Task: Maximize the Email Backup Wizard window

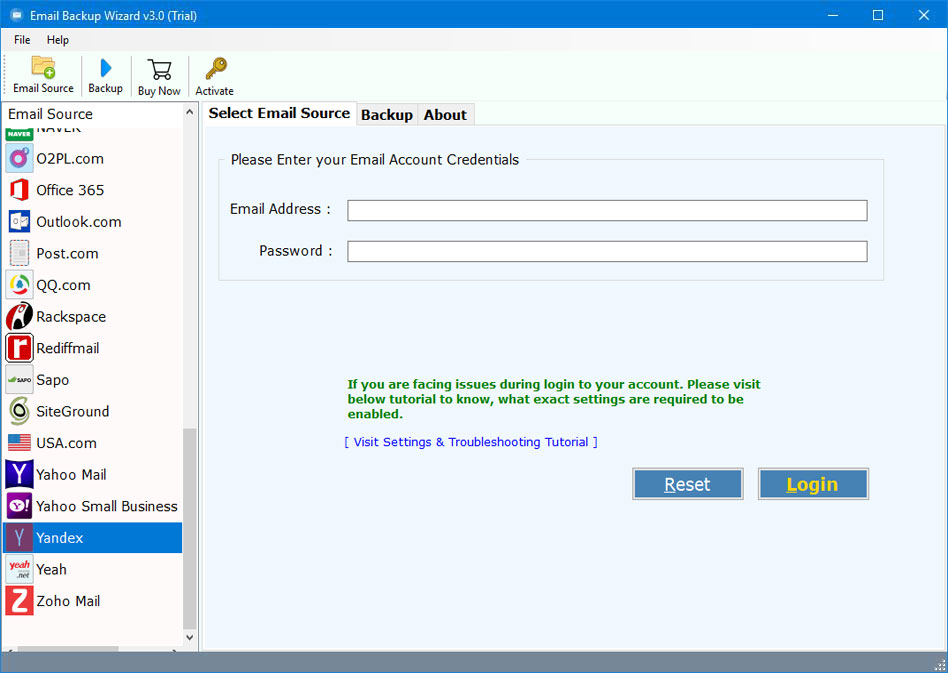Action: click(878, 15)
